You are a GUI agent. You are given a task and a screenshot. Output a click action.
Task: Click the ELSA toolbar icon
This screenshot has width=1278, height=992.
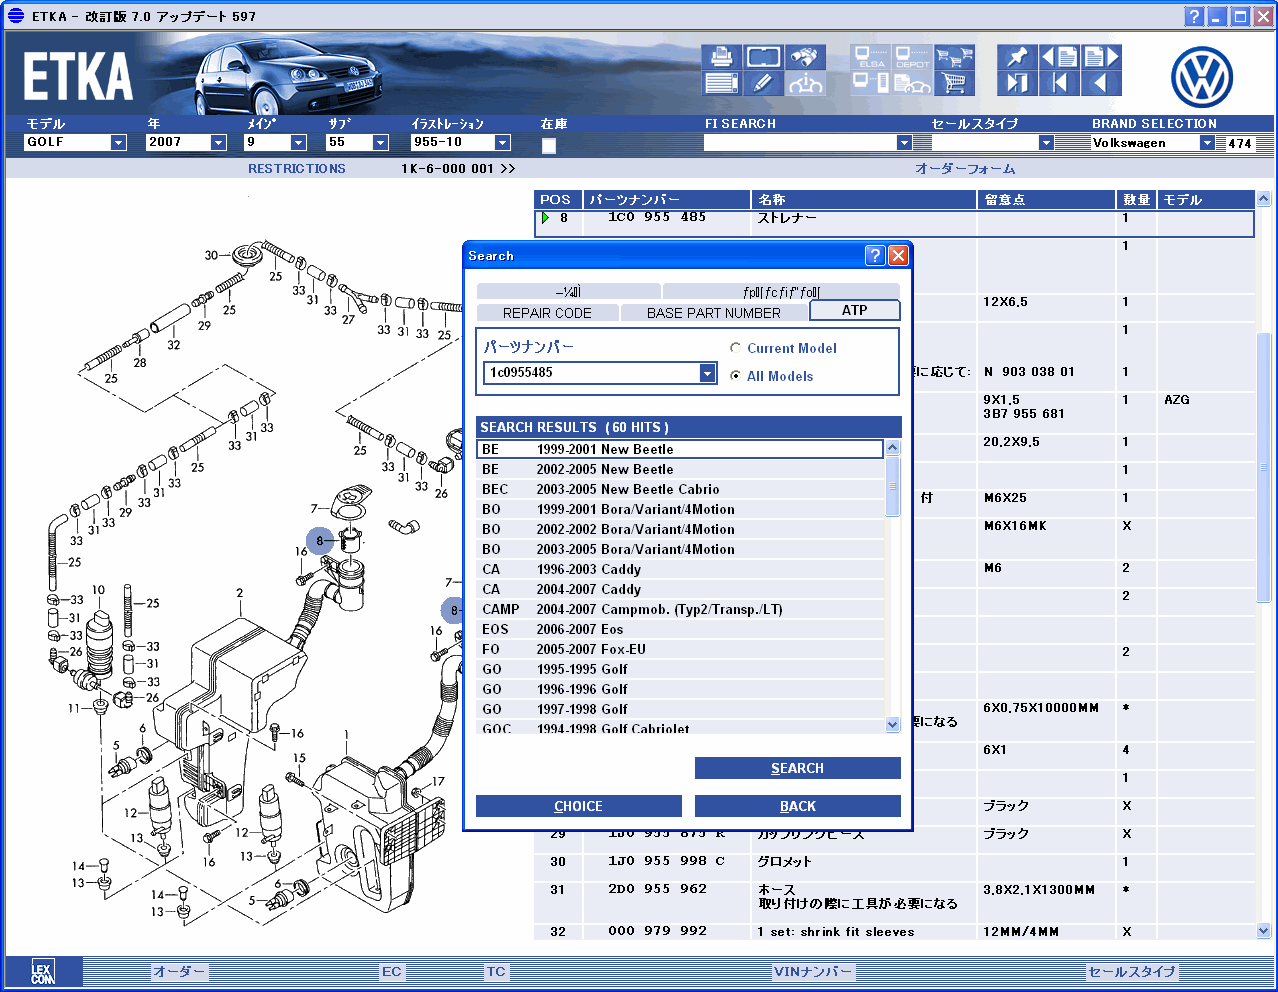click(871, 57)
